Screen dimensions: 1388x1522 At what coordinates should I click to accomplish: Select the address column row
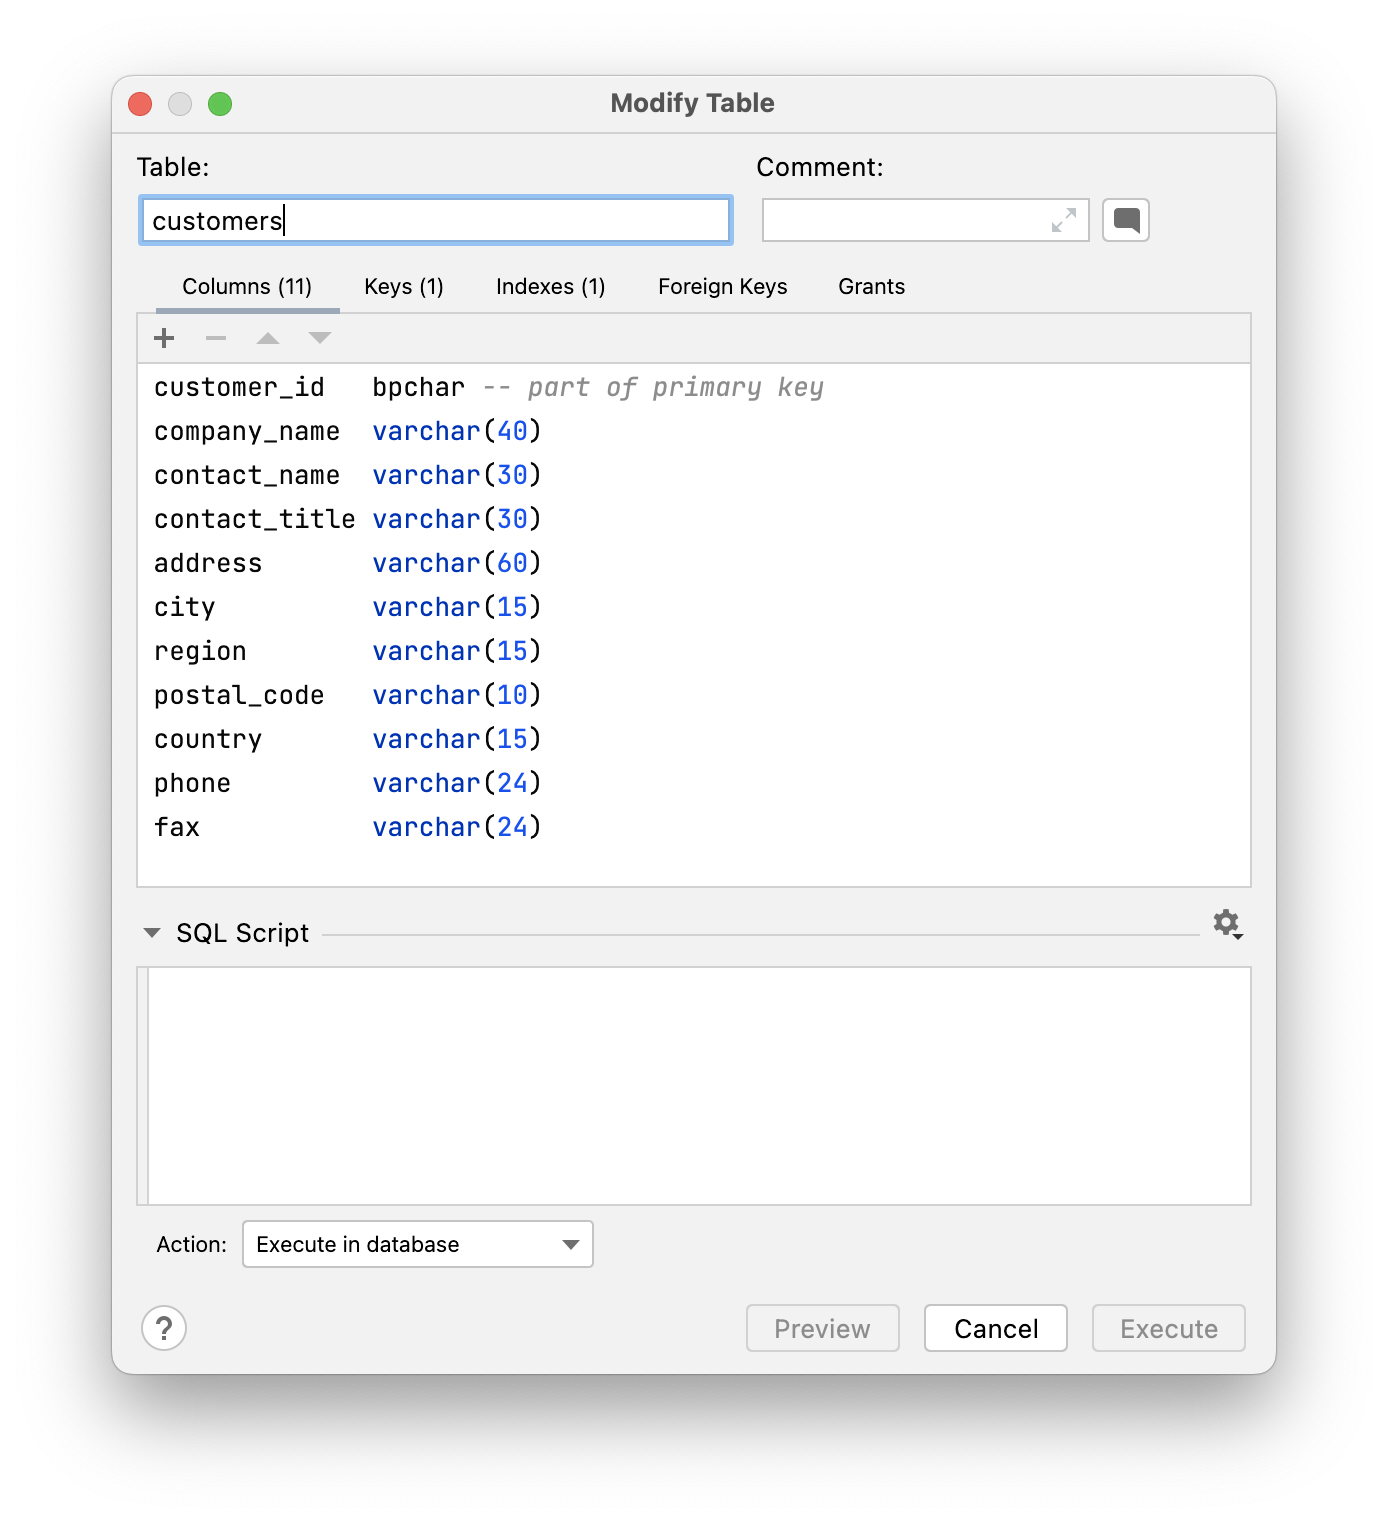694,563
